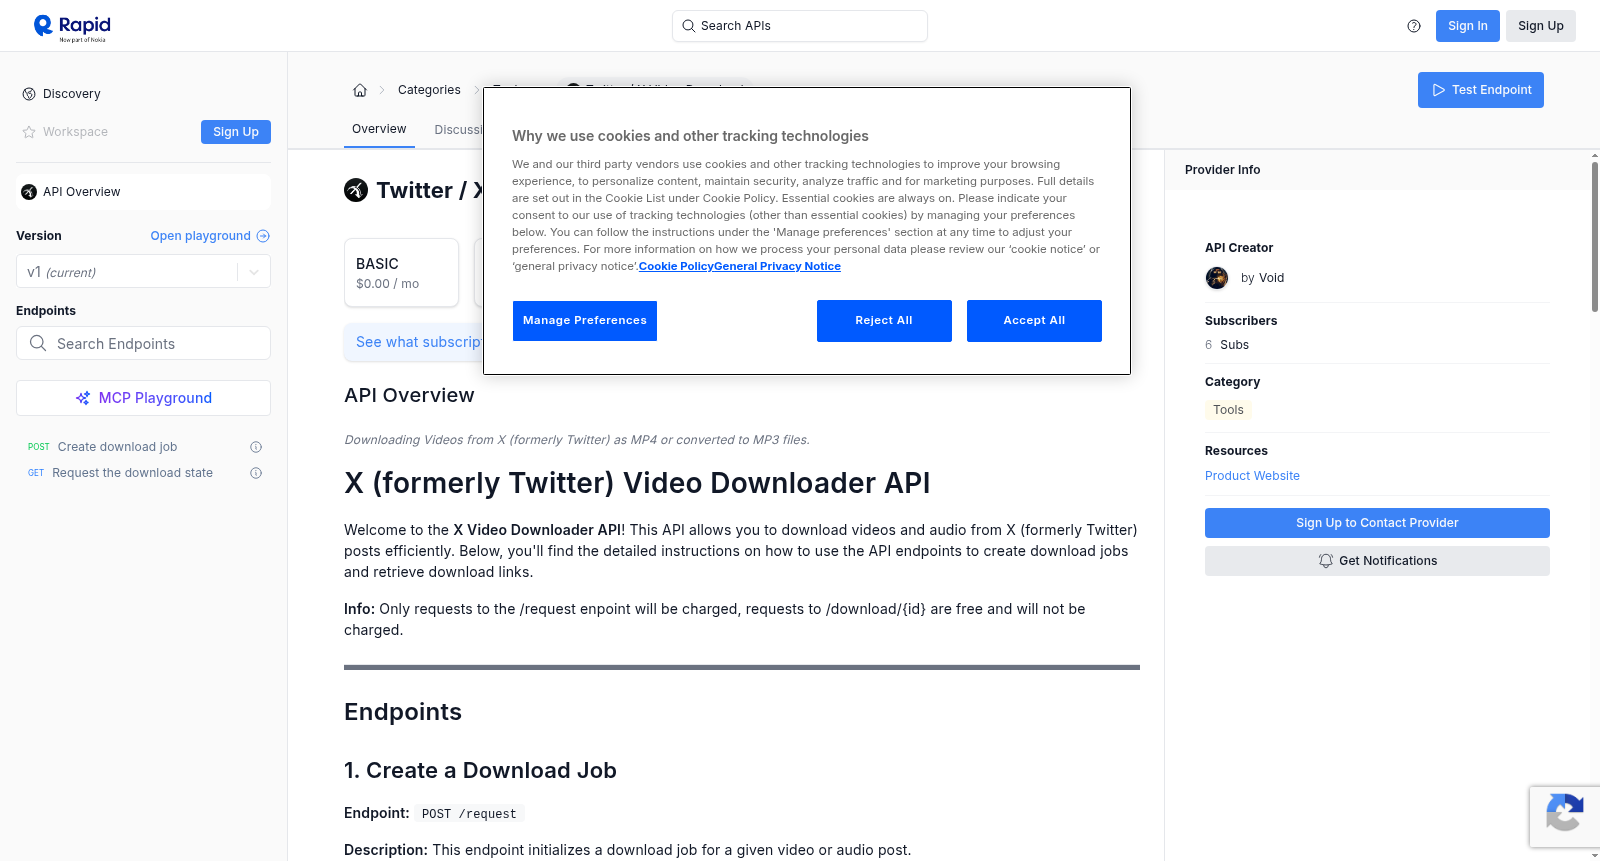1600x861 pixels.
Task: Click the Accept All cookies button
Action: click(1034, 321)
